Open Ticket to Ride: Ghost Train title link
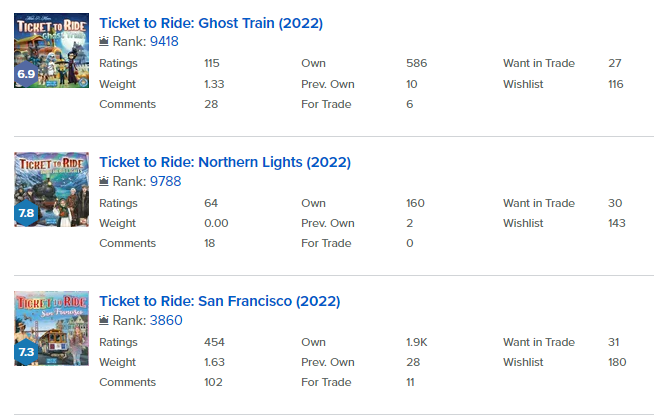Viewport: 654px width, 415px height. pyautogui.click(x=211, y=23)
